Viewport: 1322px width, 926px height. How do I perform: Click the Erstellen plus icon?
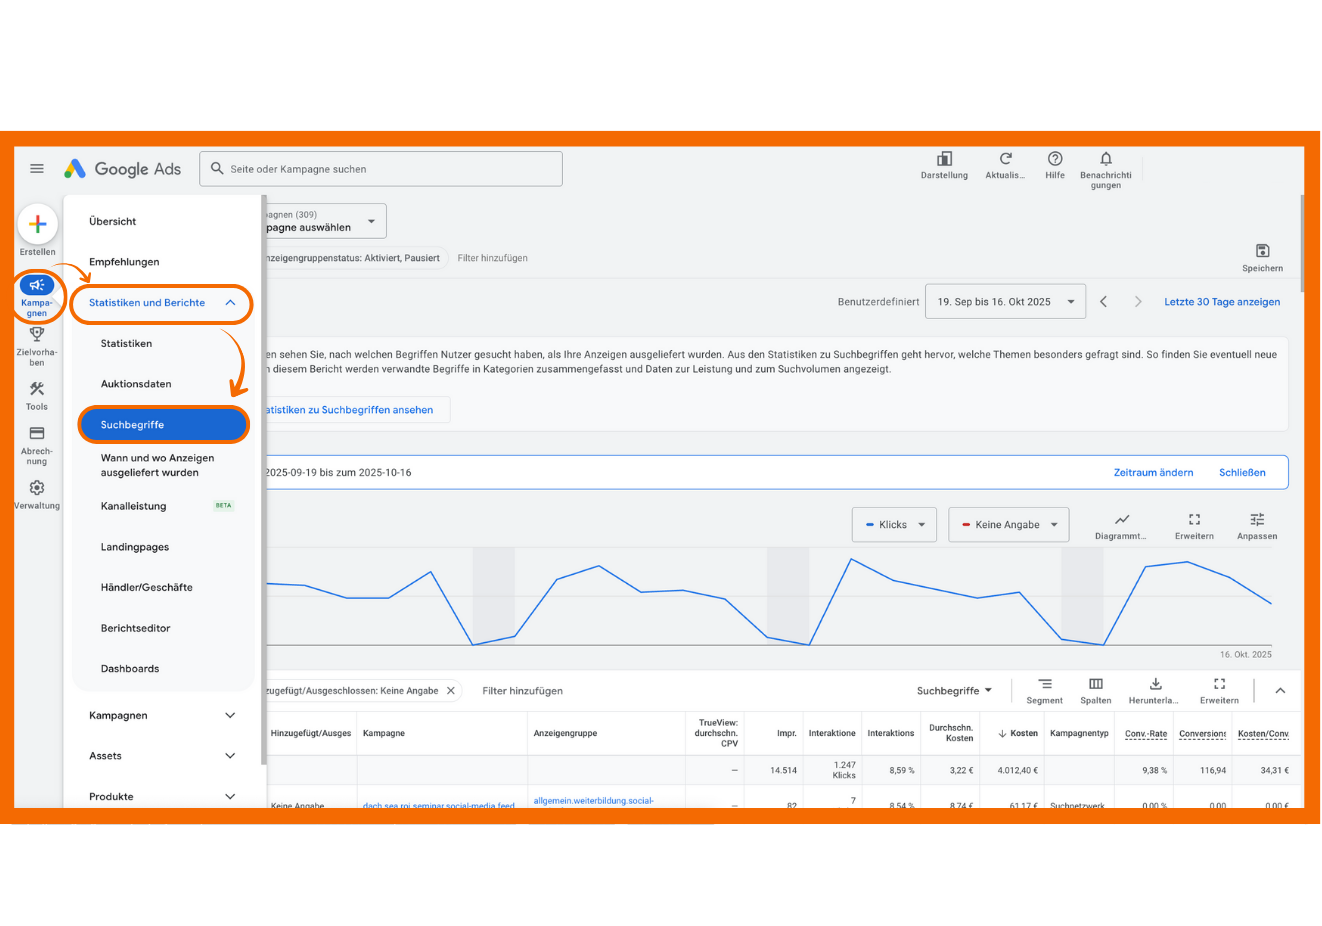[x=38, y=225]
